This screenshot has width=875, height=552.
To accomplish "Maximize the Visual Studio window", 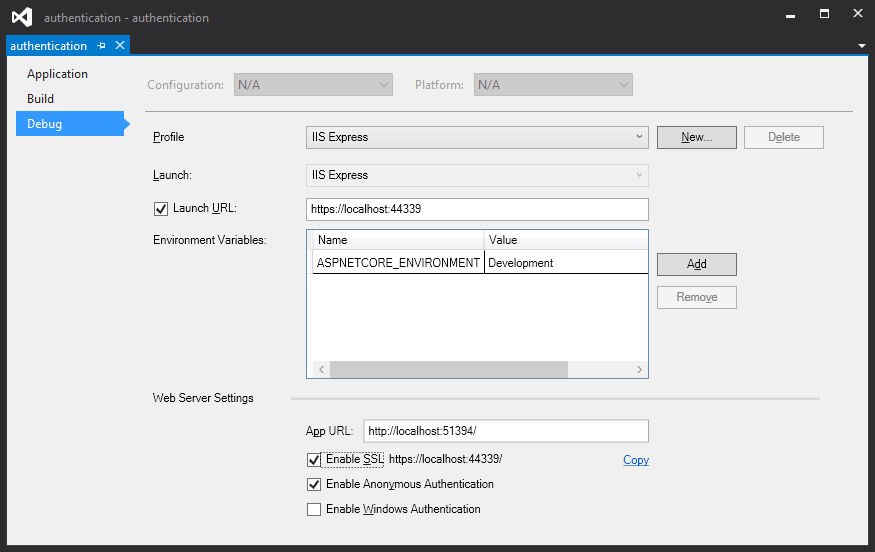I will [825, 14].
